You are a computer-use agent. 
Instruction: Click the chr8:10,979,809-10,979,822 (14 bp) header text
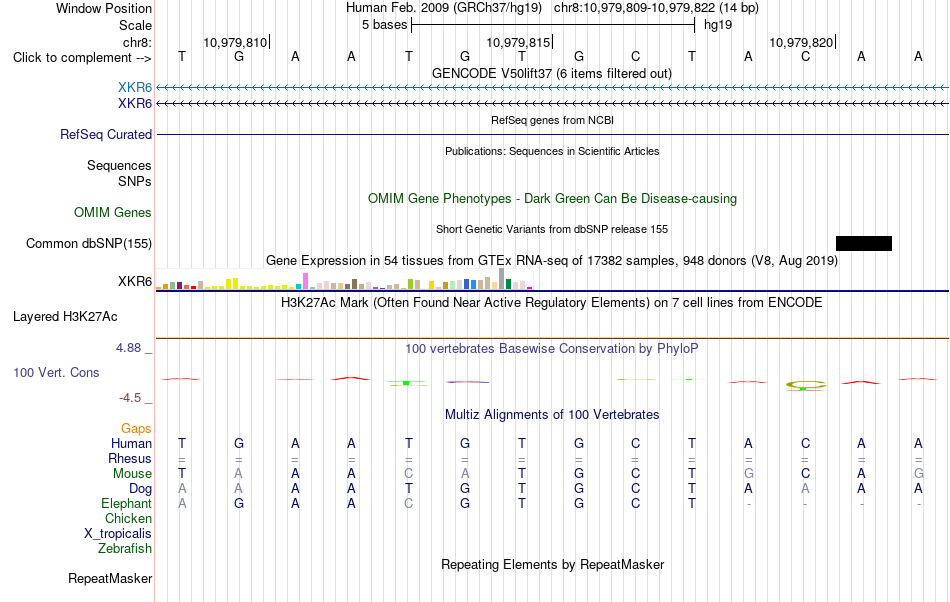[x=656, y=8]
